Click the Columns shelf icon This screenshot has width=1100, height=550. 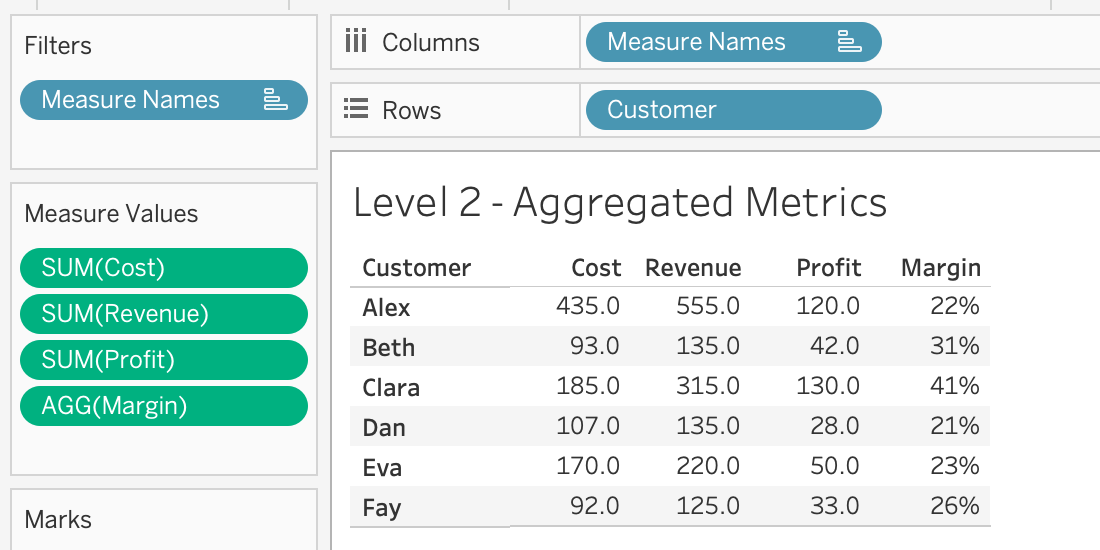tap(355, 42)
